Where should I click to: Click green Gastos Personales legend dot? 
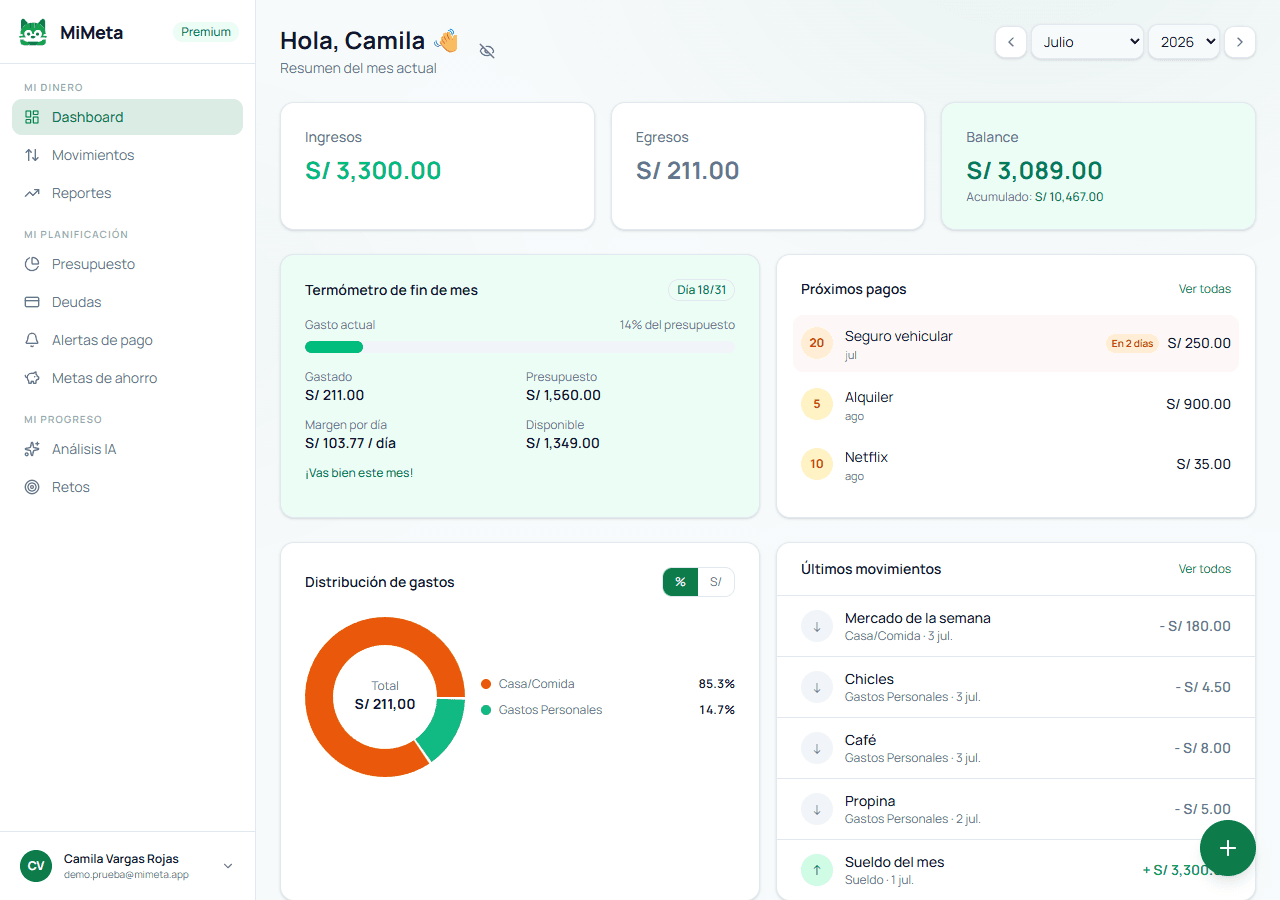pos(486,710)
